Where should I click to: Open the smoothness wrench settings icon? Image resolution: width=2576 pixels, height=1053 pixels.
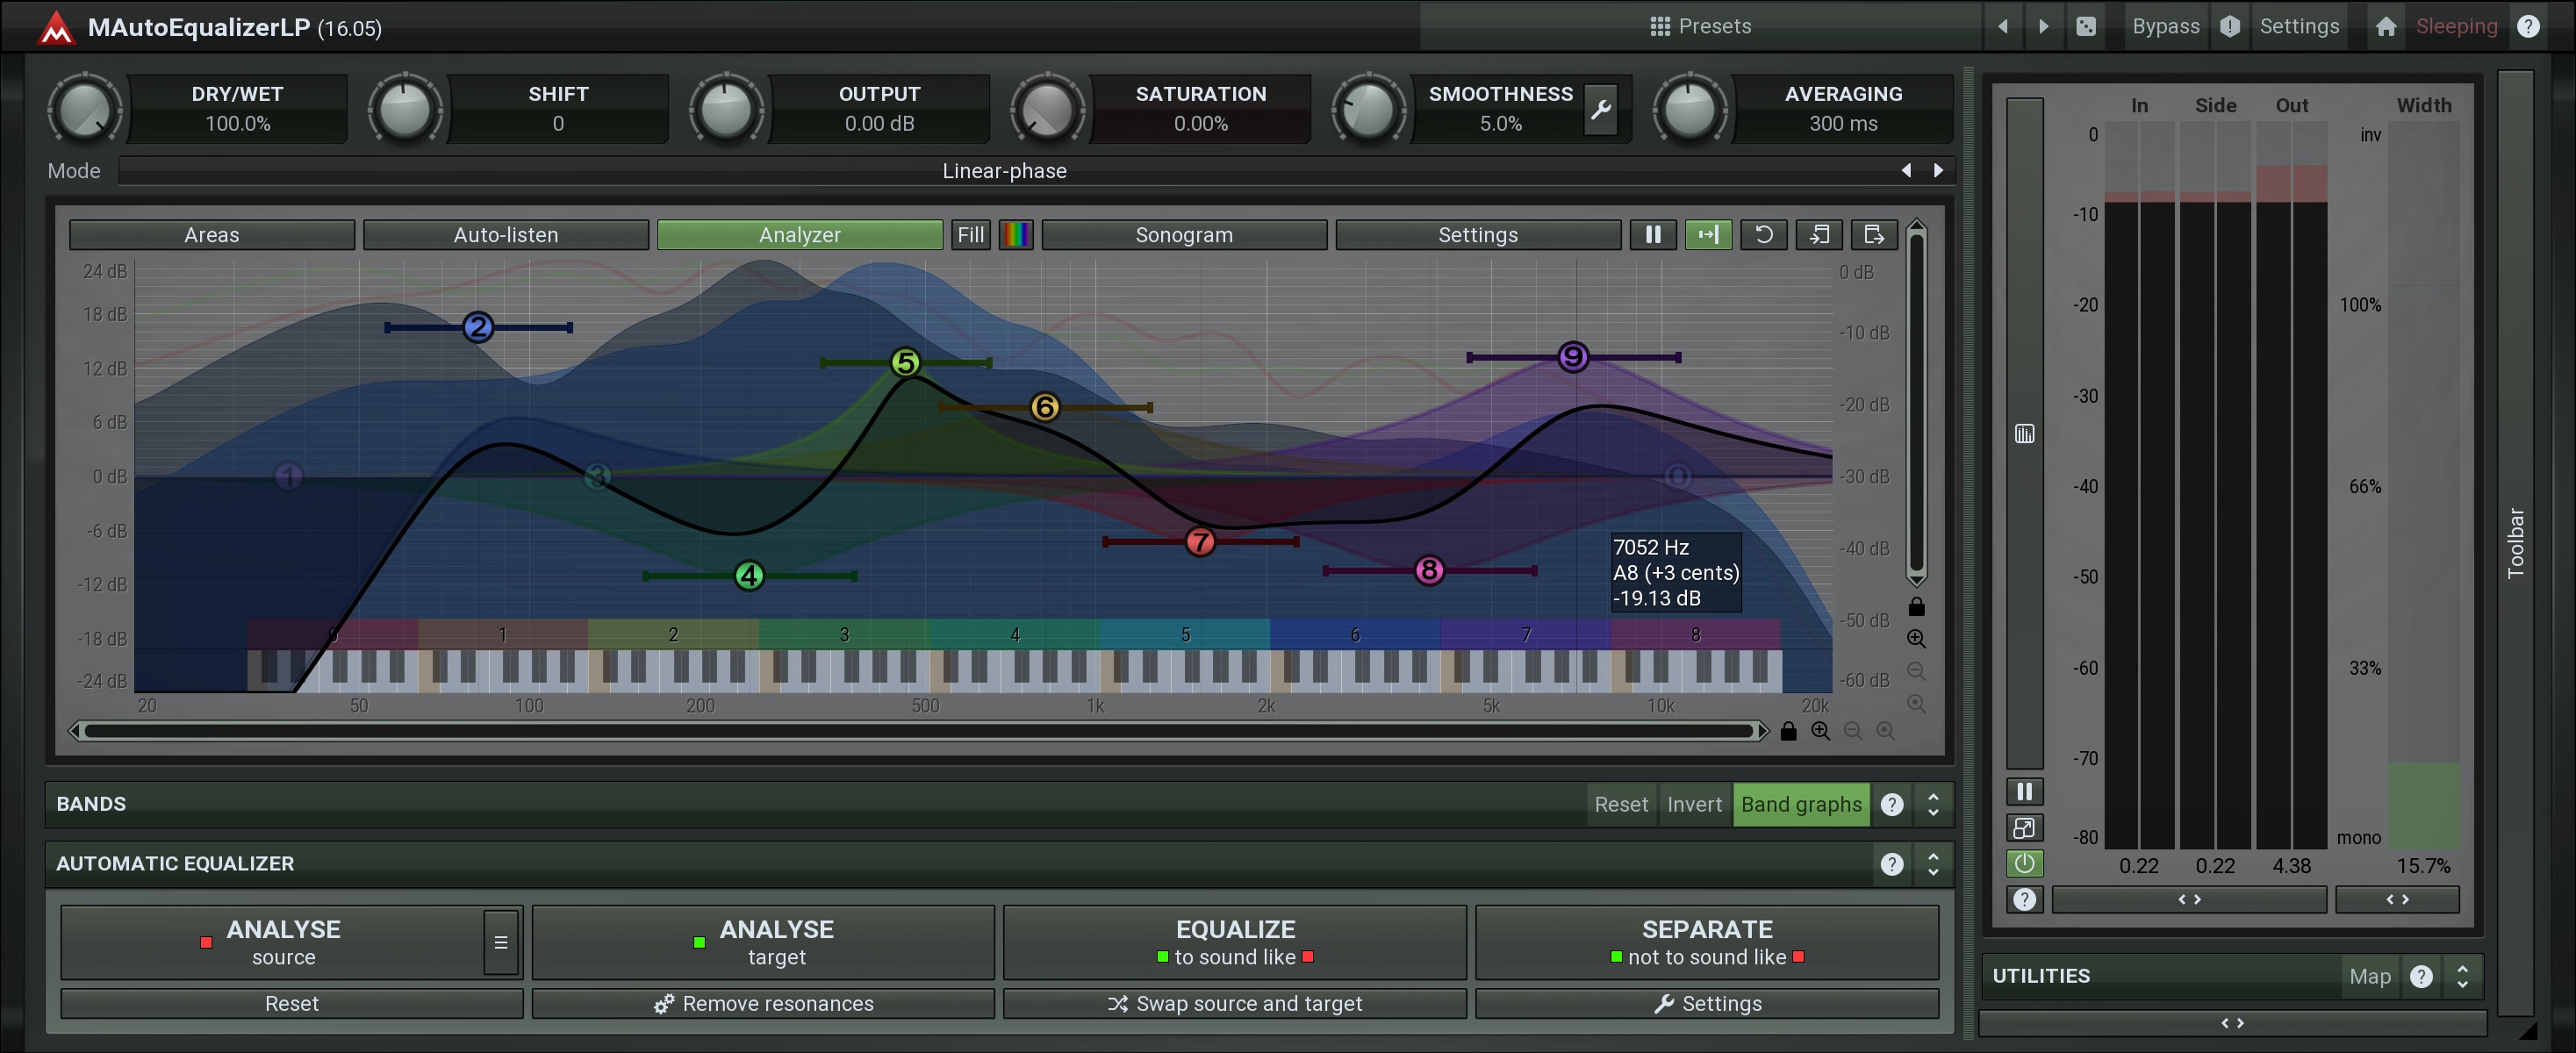click(x=1600, y=109)
